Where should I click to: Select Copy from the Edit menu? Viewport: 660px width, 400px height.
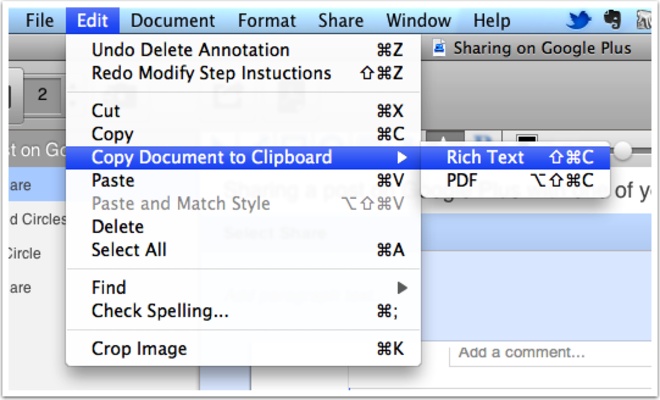[x=243, y=134]
